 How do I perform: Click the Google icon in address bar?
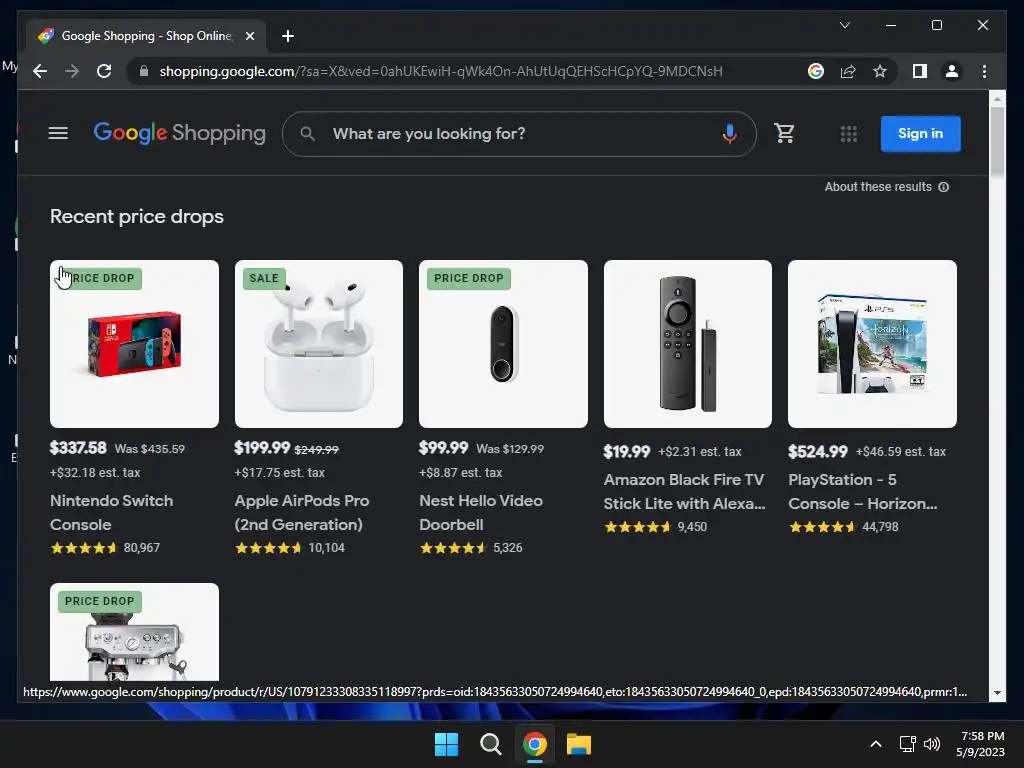pos(816,71)
